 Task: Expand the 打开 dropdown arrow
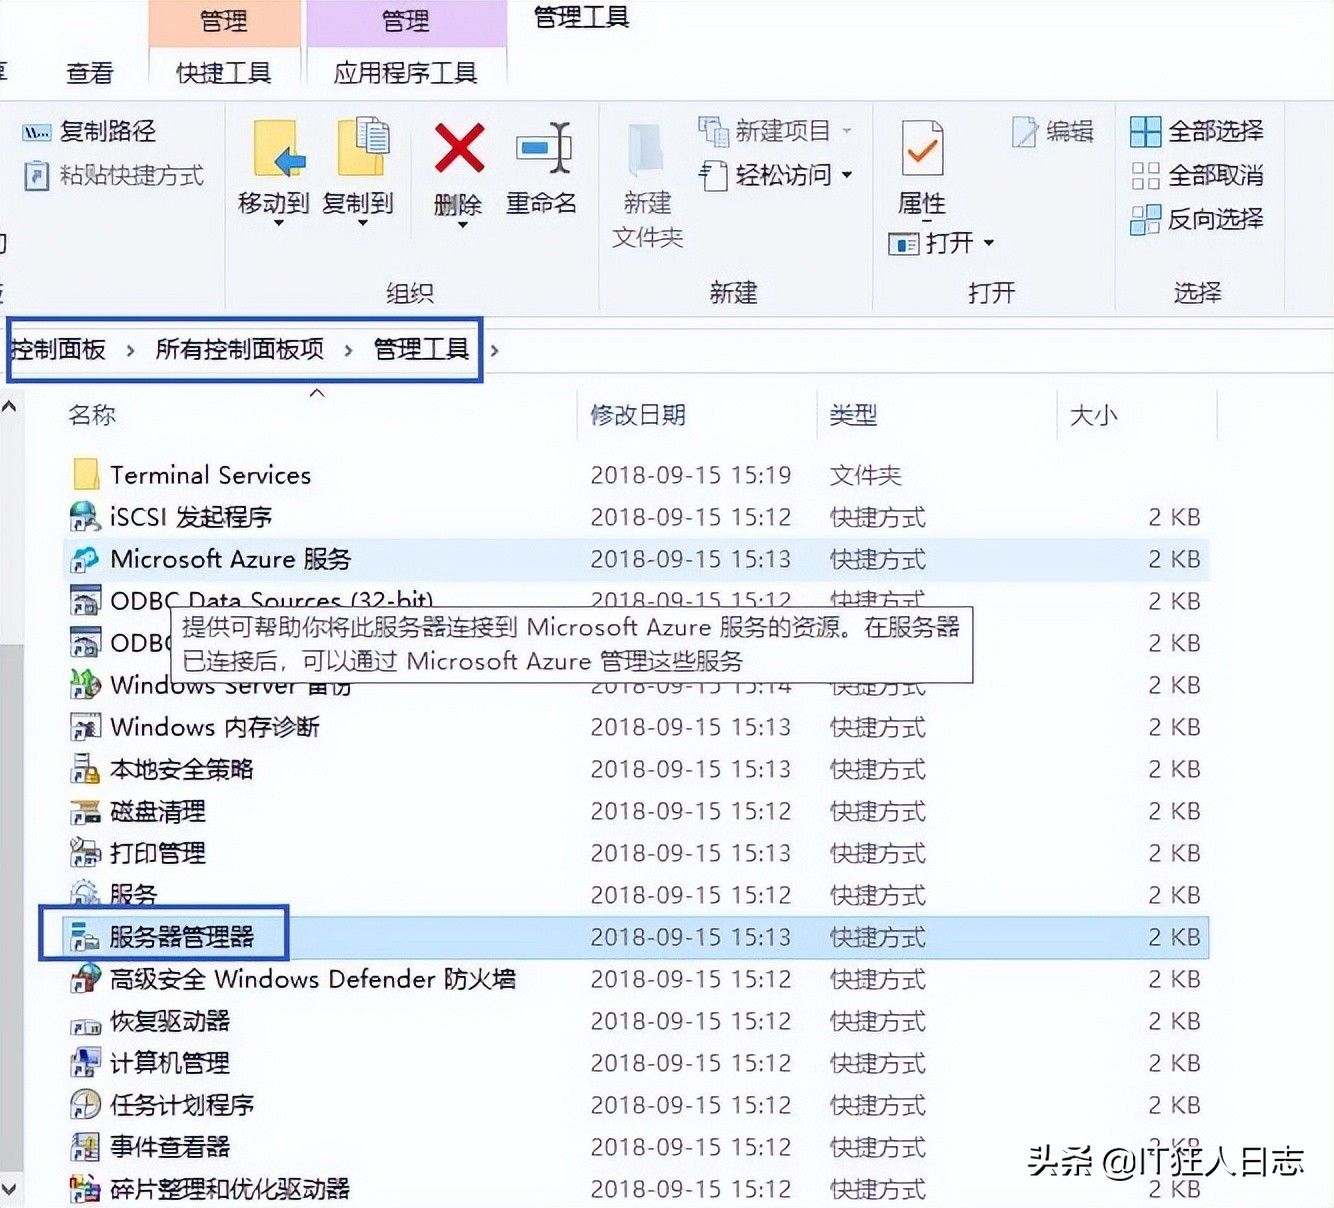[989, 243]
